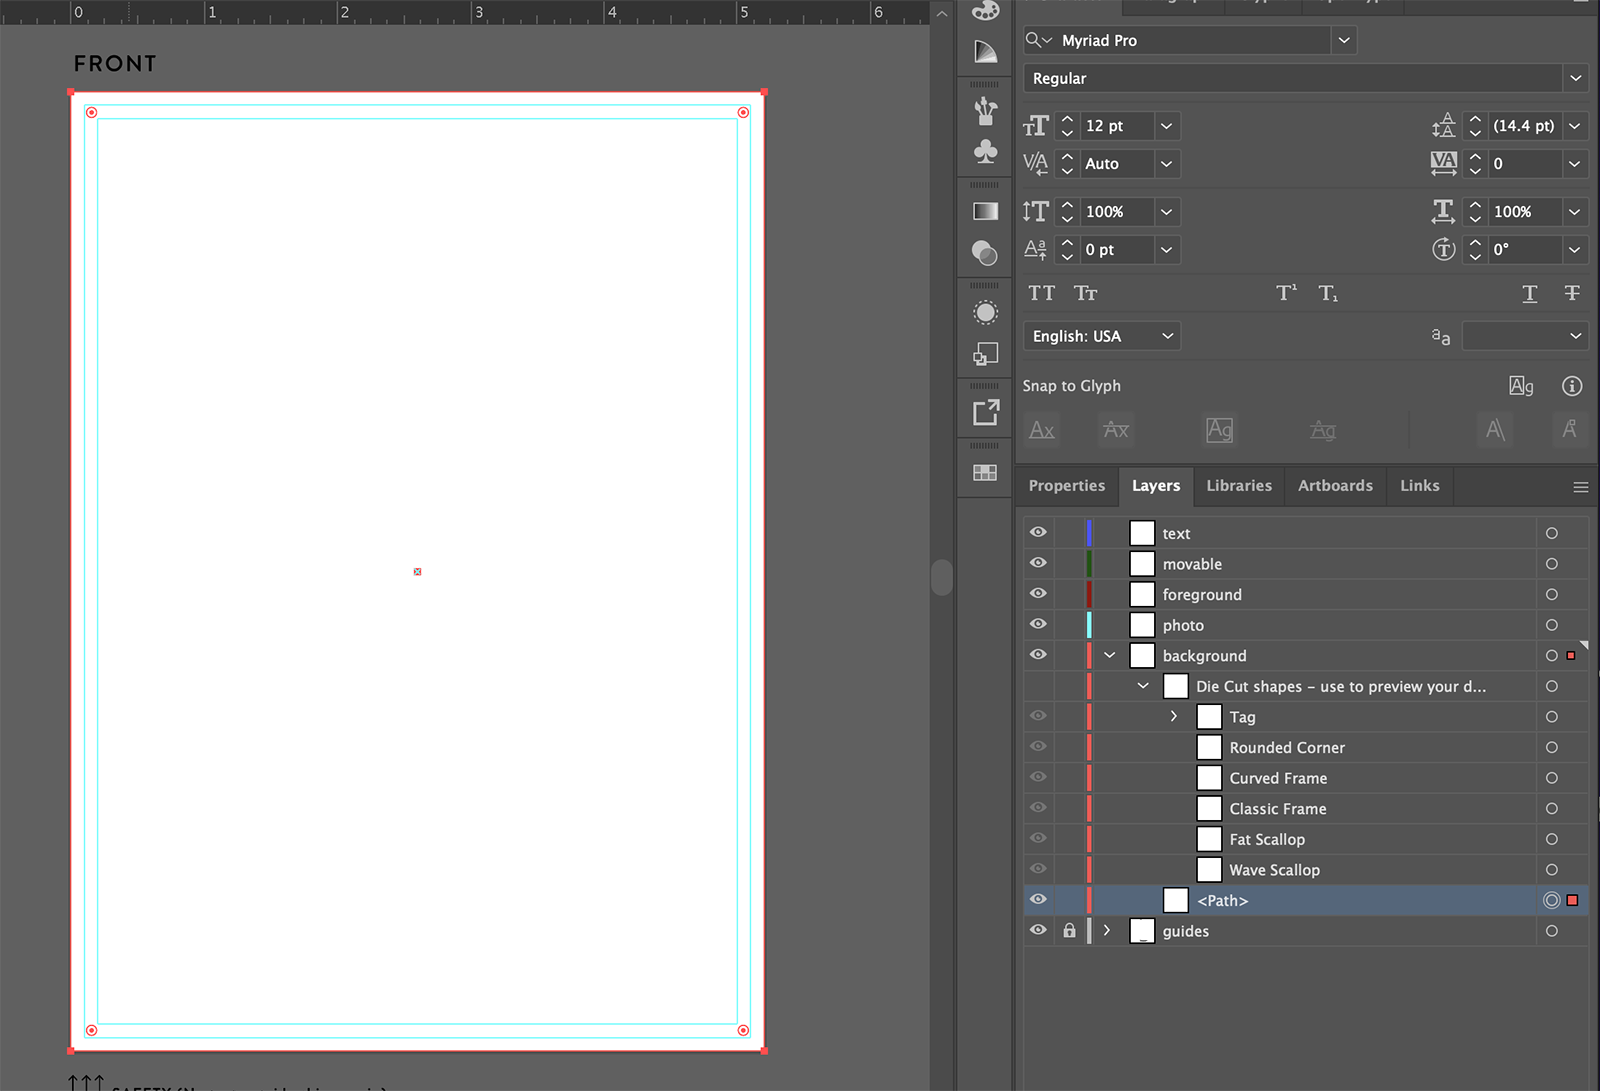This screenshot has width=1600, height=1091.
Task: Open the Color Guide panel icon
Action: (x=985, y=51)
